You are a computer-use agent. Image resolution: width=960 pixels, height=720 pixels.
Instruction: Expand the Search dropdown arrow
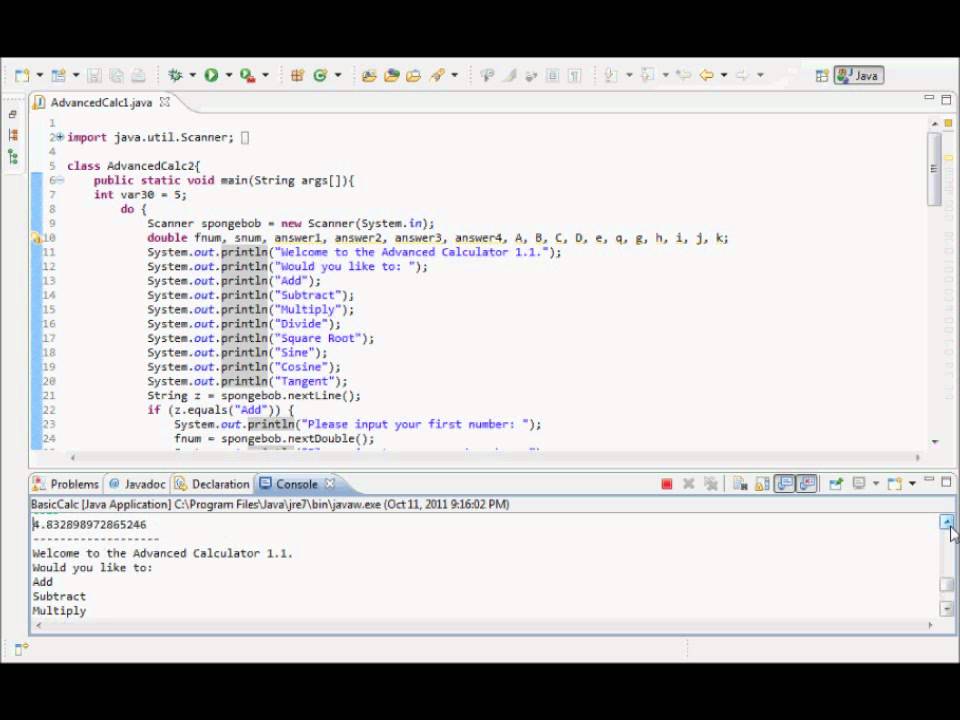point(454,75)
